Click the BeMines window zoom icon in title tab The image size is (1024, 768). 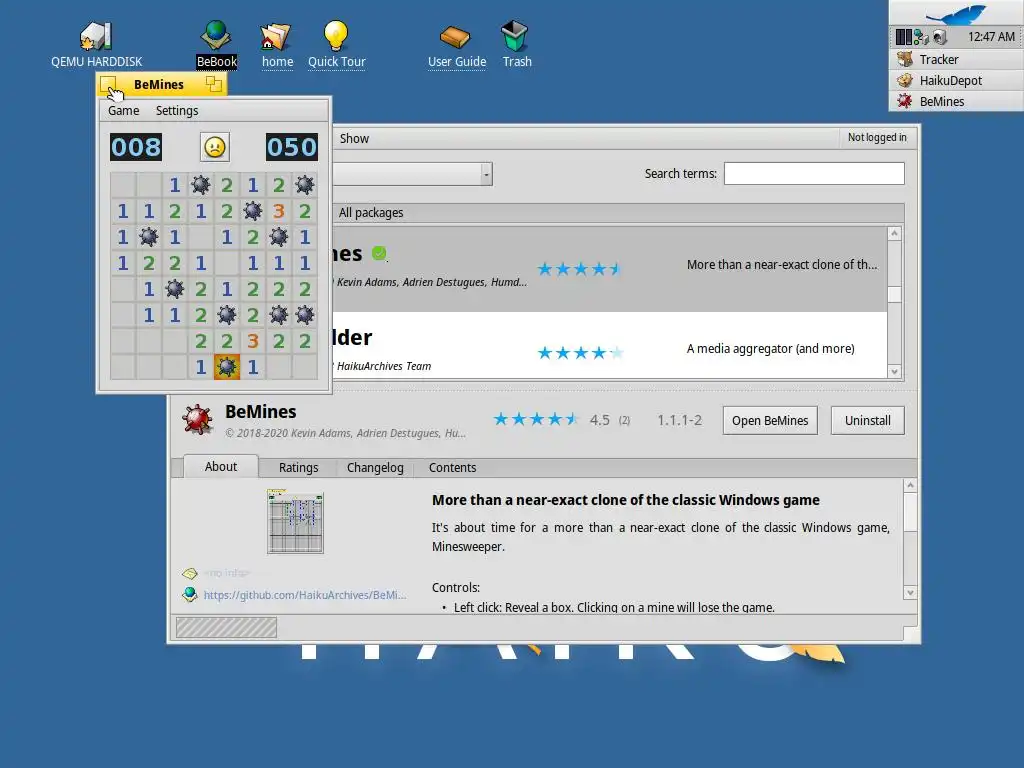click(214, 84)
